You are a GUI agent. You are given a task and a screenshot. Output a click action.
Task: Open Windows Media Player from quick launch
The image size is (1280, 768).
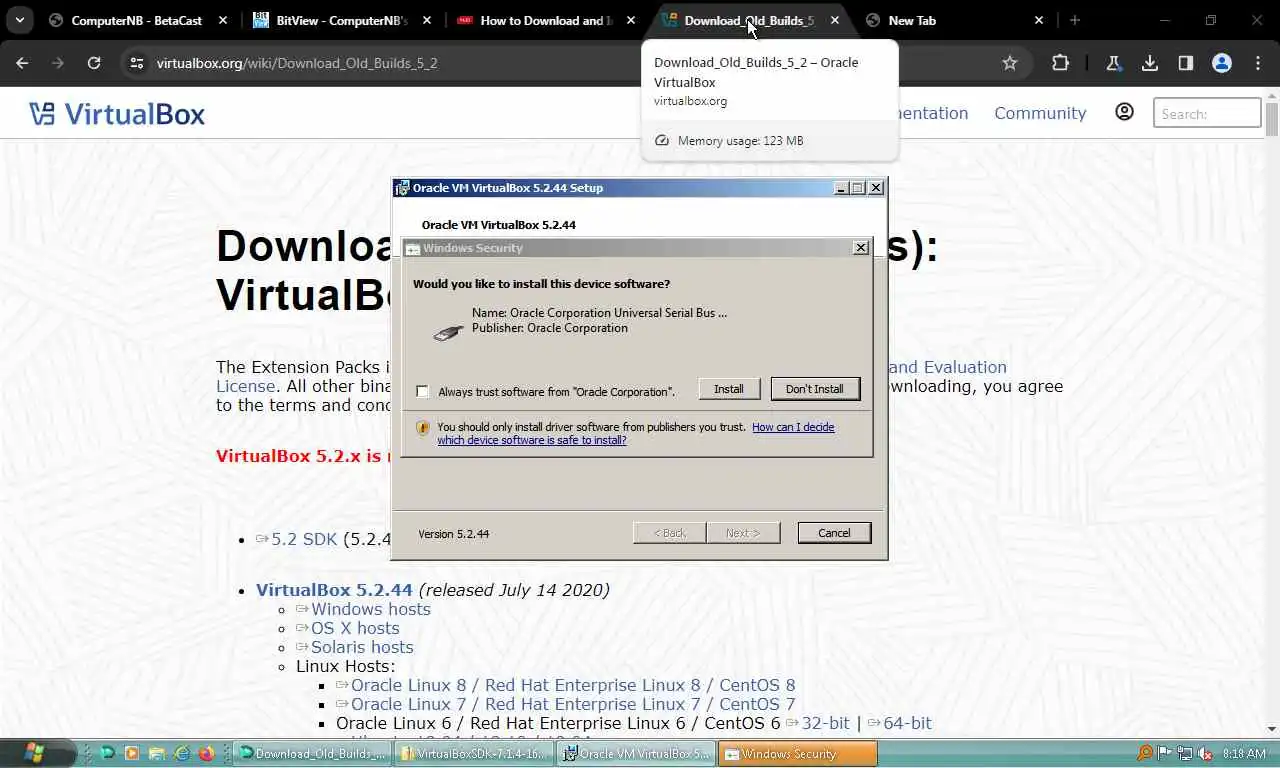(x=132, y=753)
